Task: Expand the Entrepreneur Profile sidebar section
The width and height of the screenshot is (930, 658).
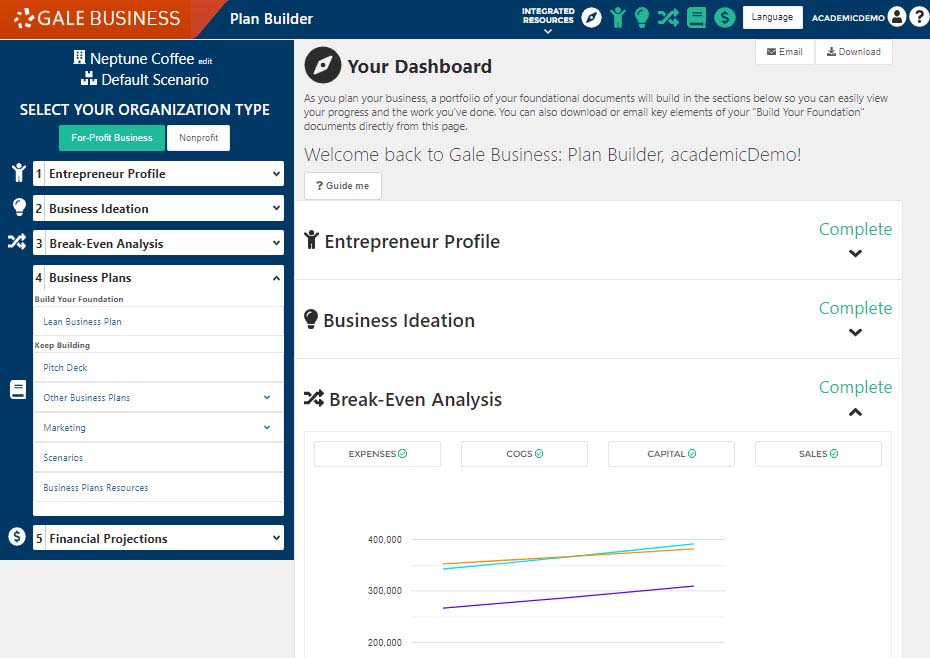Action: [x=158, y=174]
